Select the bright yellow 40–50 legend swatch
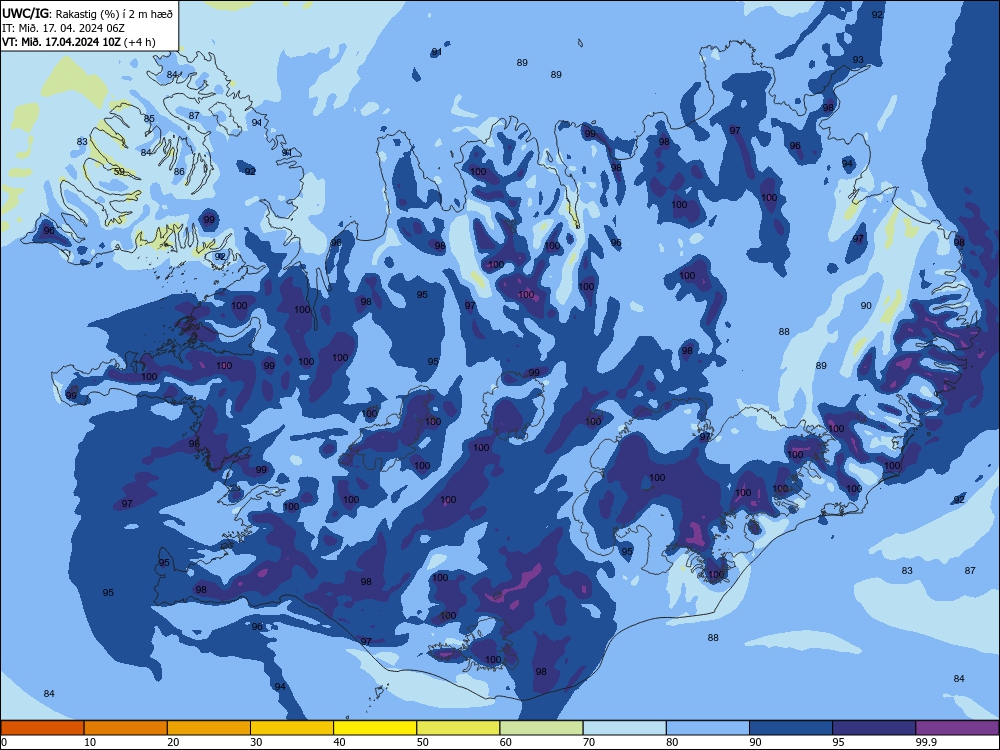Image resolution: width=1000 pixels, height=750 pixels. pos(375,728)
